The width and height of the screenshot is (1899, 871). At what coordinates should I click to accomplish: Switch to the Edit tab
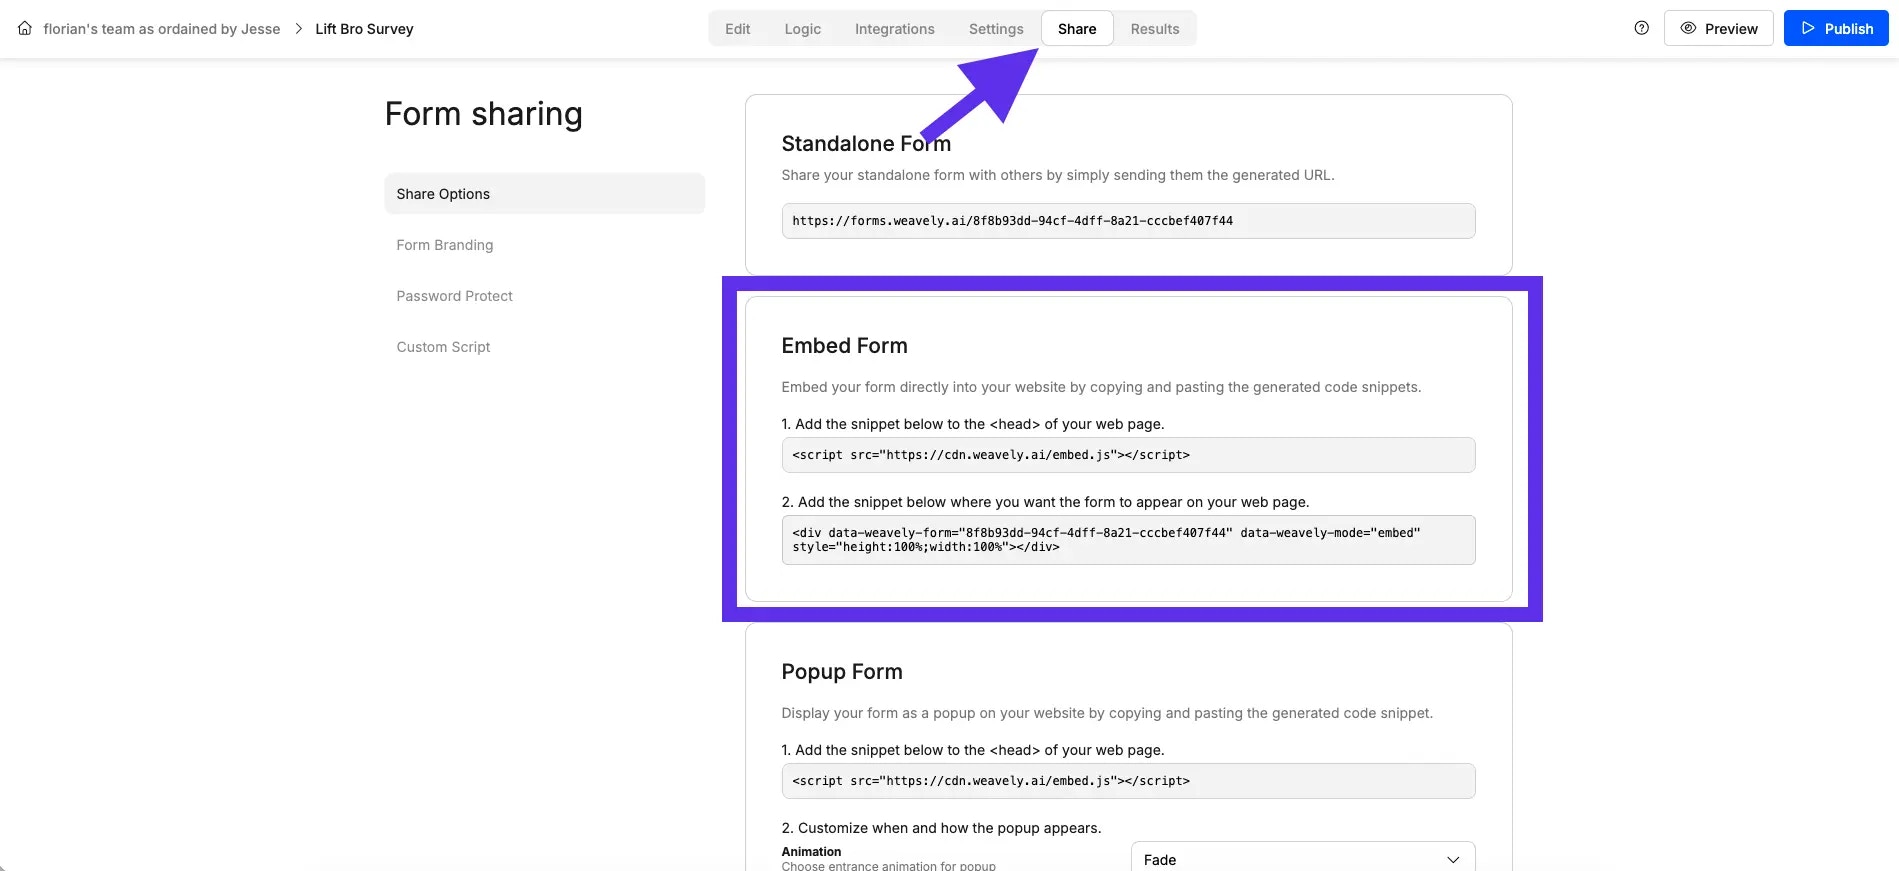pyautogui.click(x=737, y=28)
